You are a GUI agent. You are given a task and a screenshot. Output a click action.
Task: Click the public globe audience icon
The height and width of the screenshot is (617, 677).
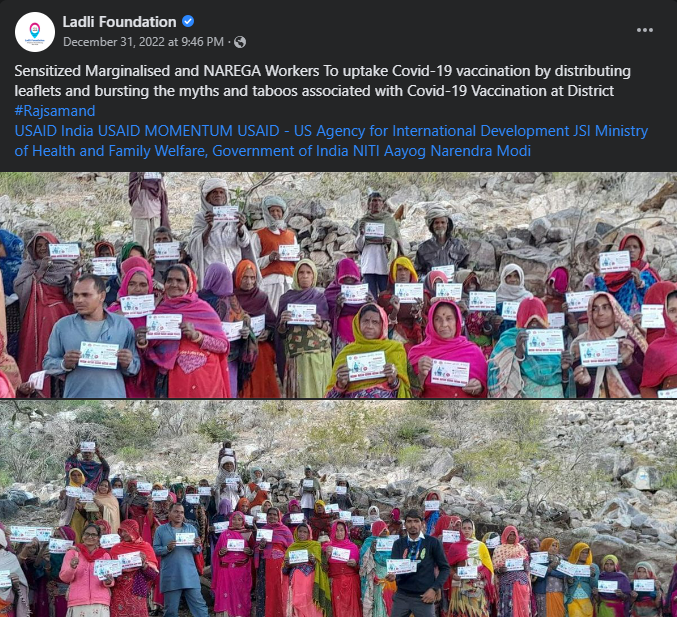[240, 42]
